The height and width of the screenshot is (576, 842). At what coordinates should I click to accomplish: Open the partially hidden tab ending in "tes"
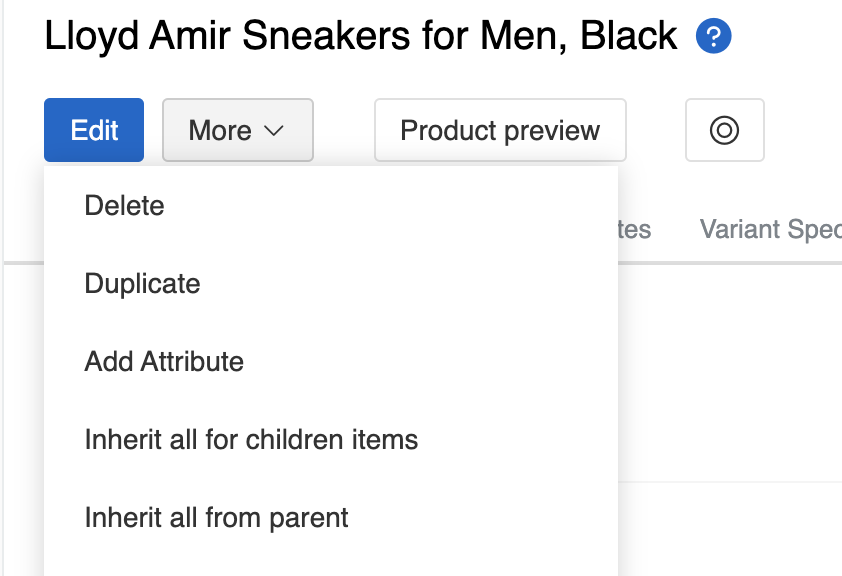(x=634, y=229)
